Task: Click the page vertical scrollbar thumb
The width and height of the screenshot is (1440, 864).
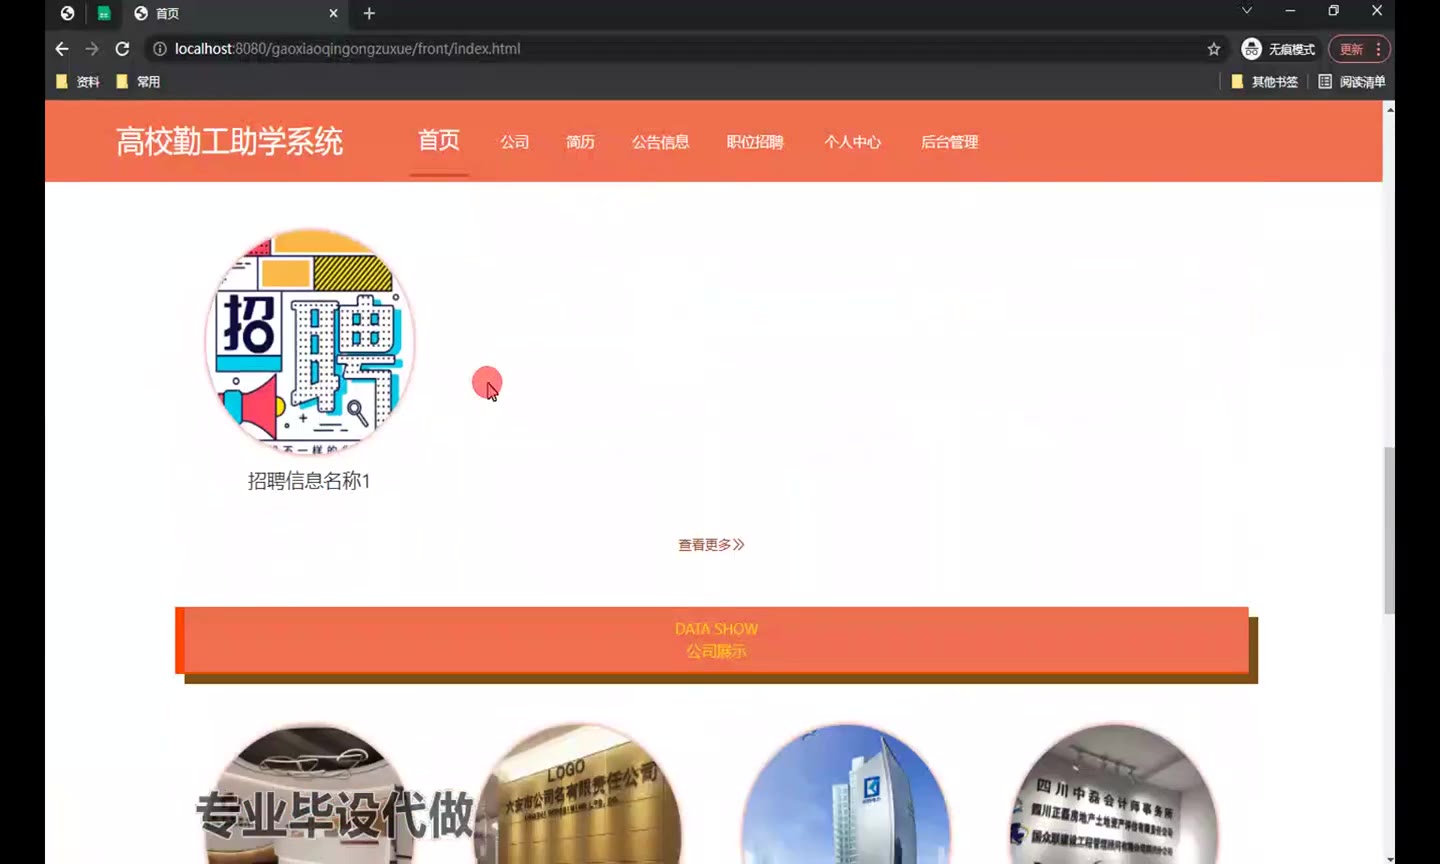Action: [1389, 530]
